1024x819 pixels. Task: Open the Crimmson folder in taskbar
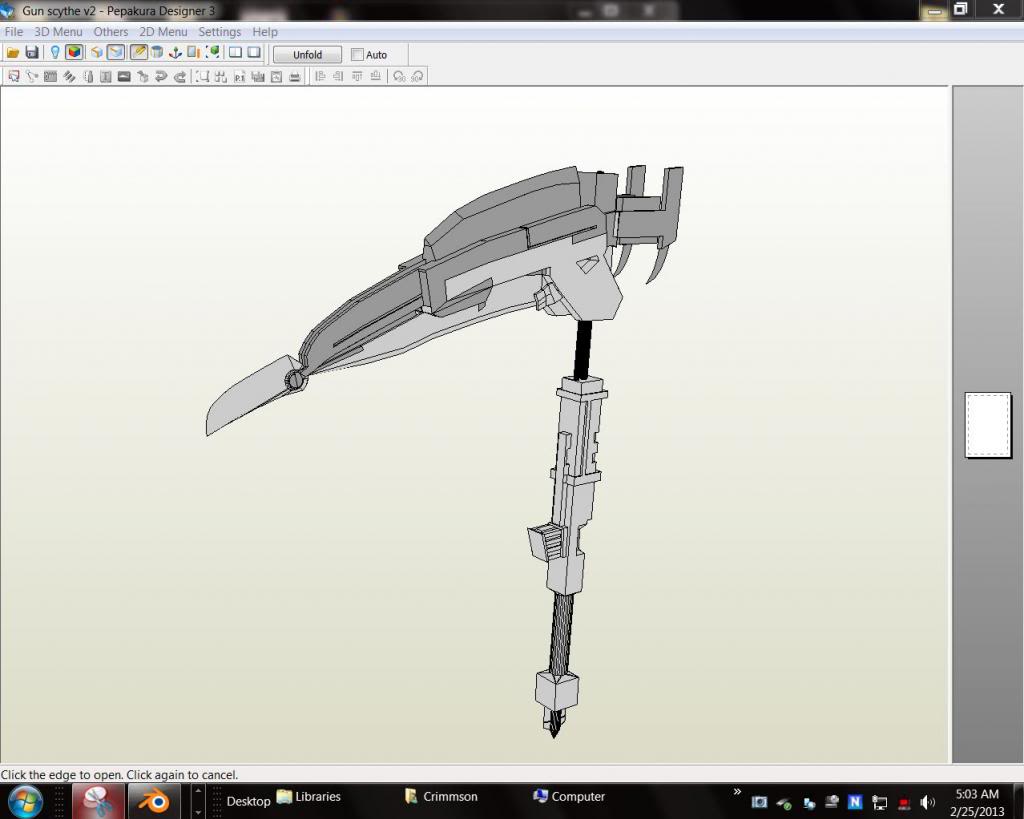coord(441,797)
